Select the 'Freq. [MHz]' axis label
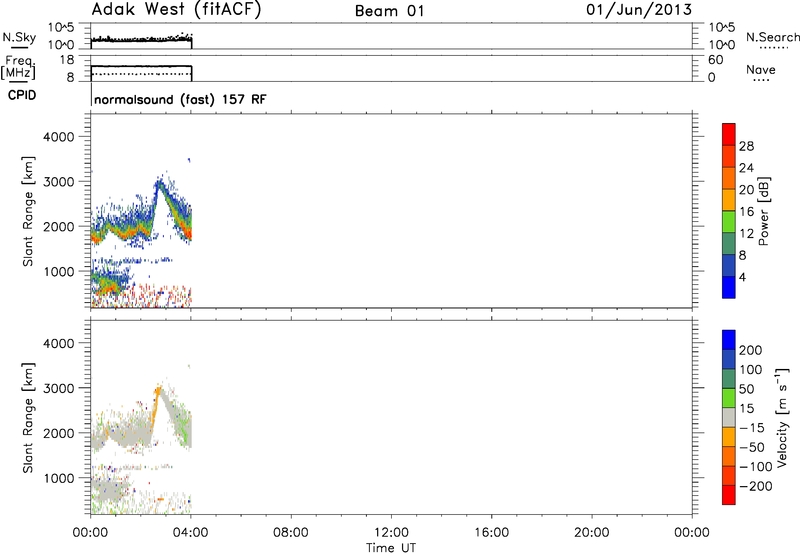800x554 pixels. [x=18, y=68]
